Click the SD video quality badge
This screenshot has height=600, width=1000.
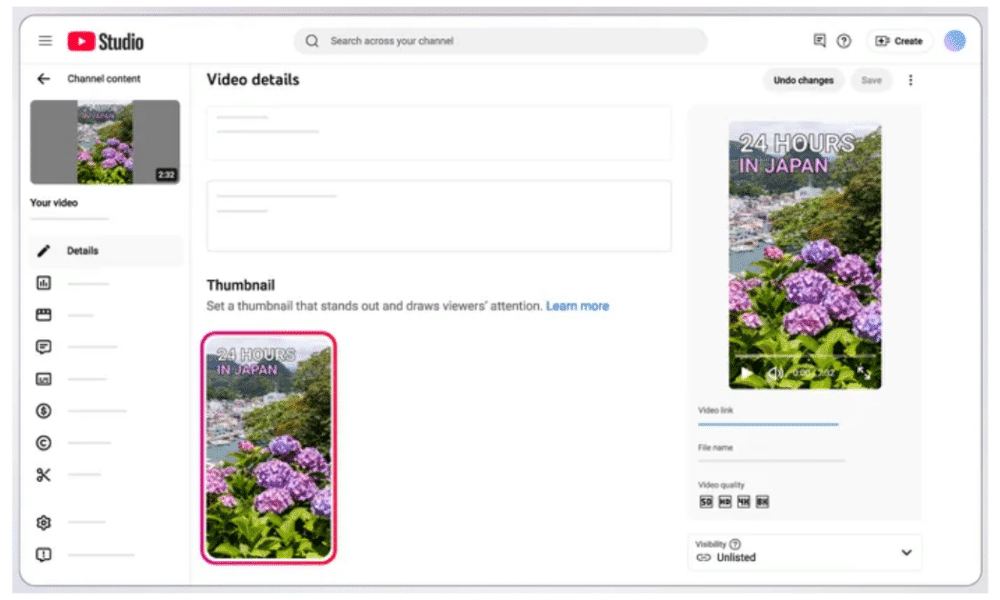click(705, 502)
